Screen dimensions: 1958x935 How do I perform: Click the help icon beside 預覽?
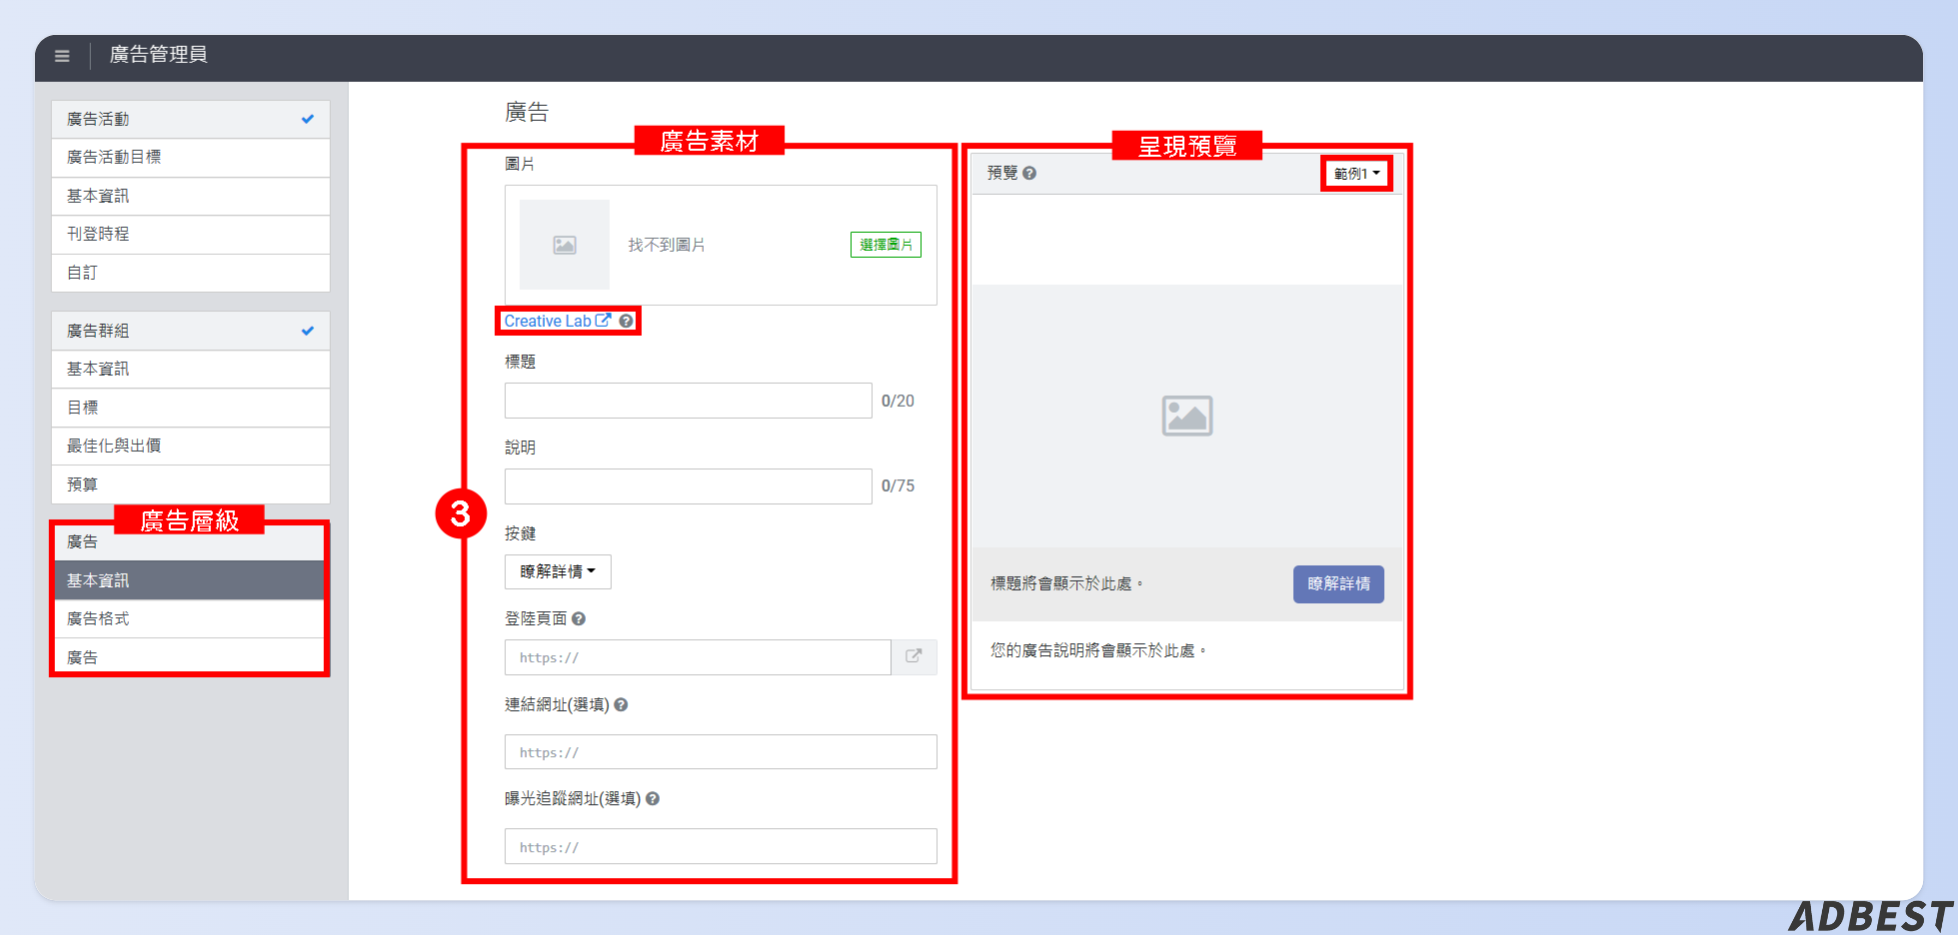(1030, 173)
